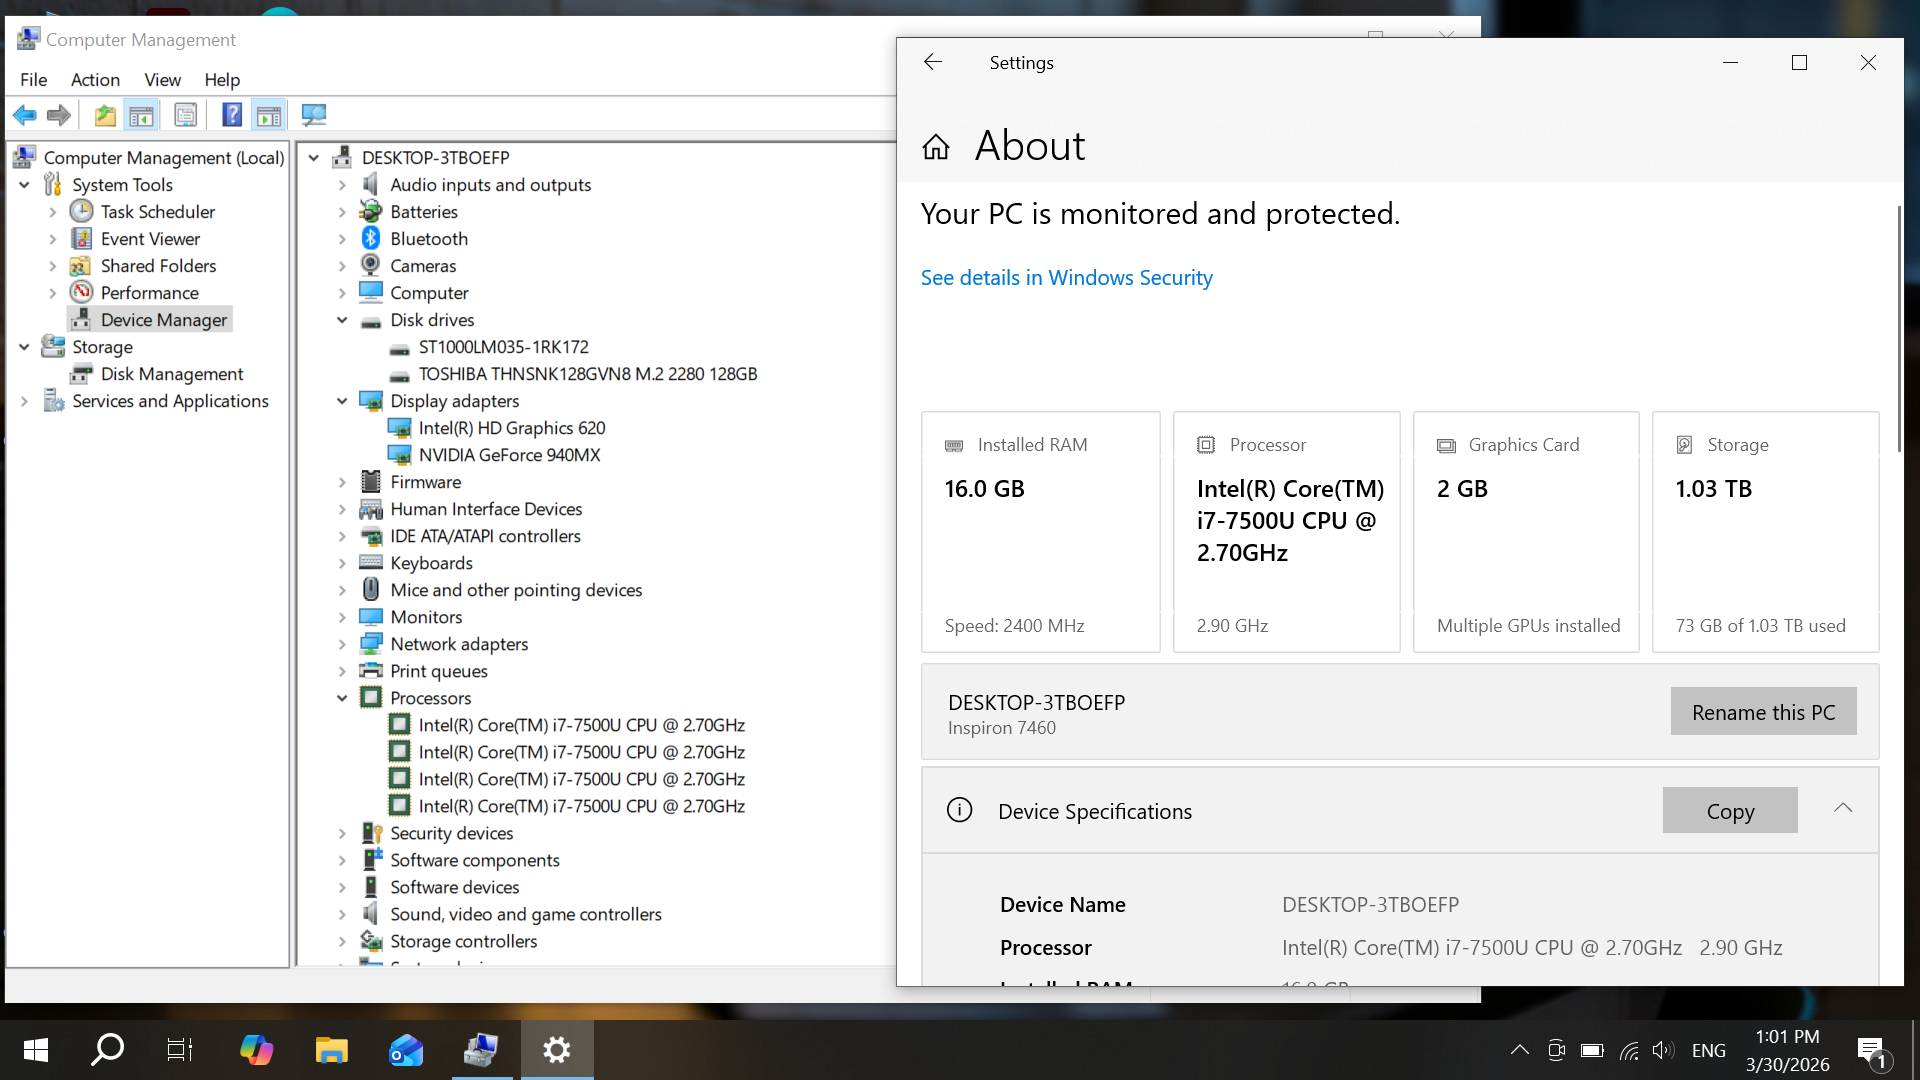Copy device specifications with Copy button
1920x1080 pixels.
tap(1729, 811)
